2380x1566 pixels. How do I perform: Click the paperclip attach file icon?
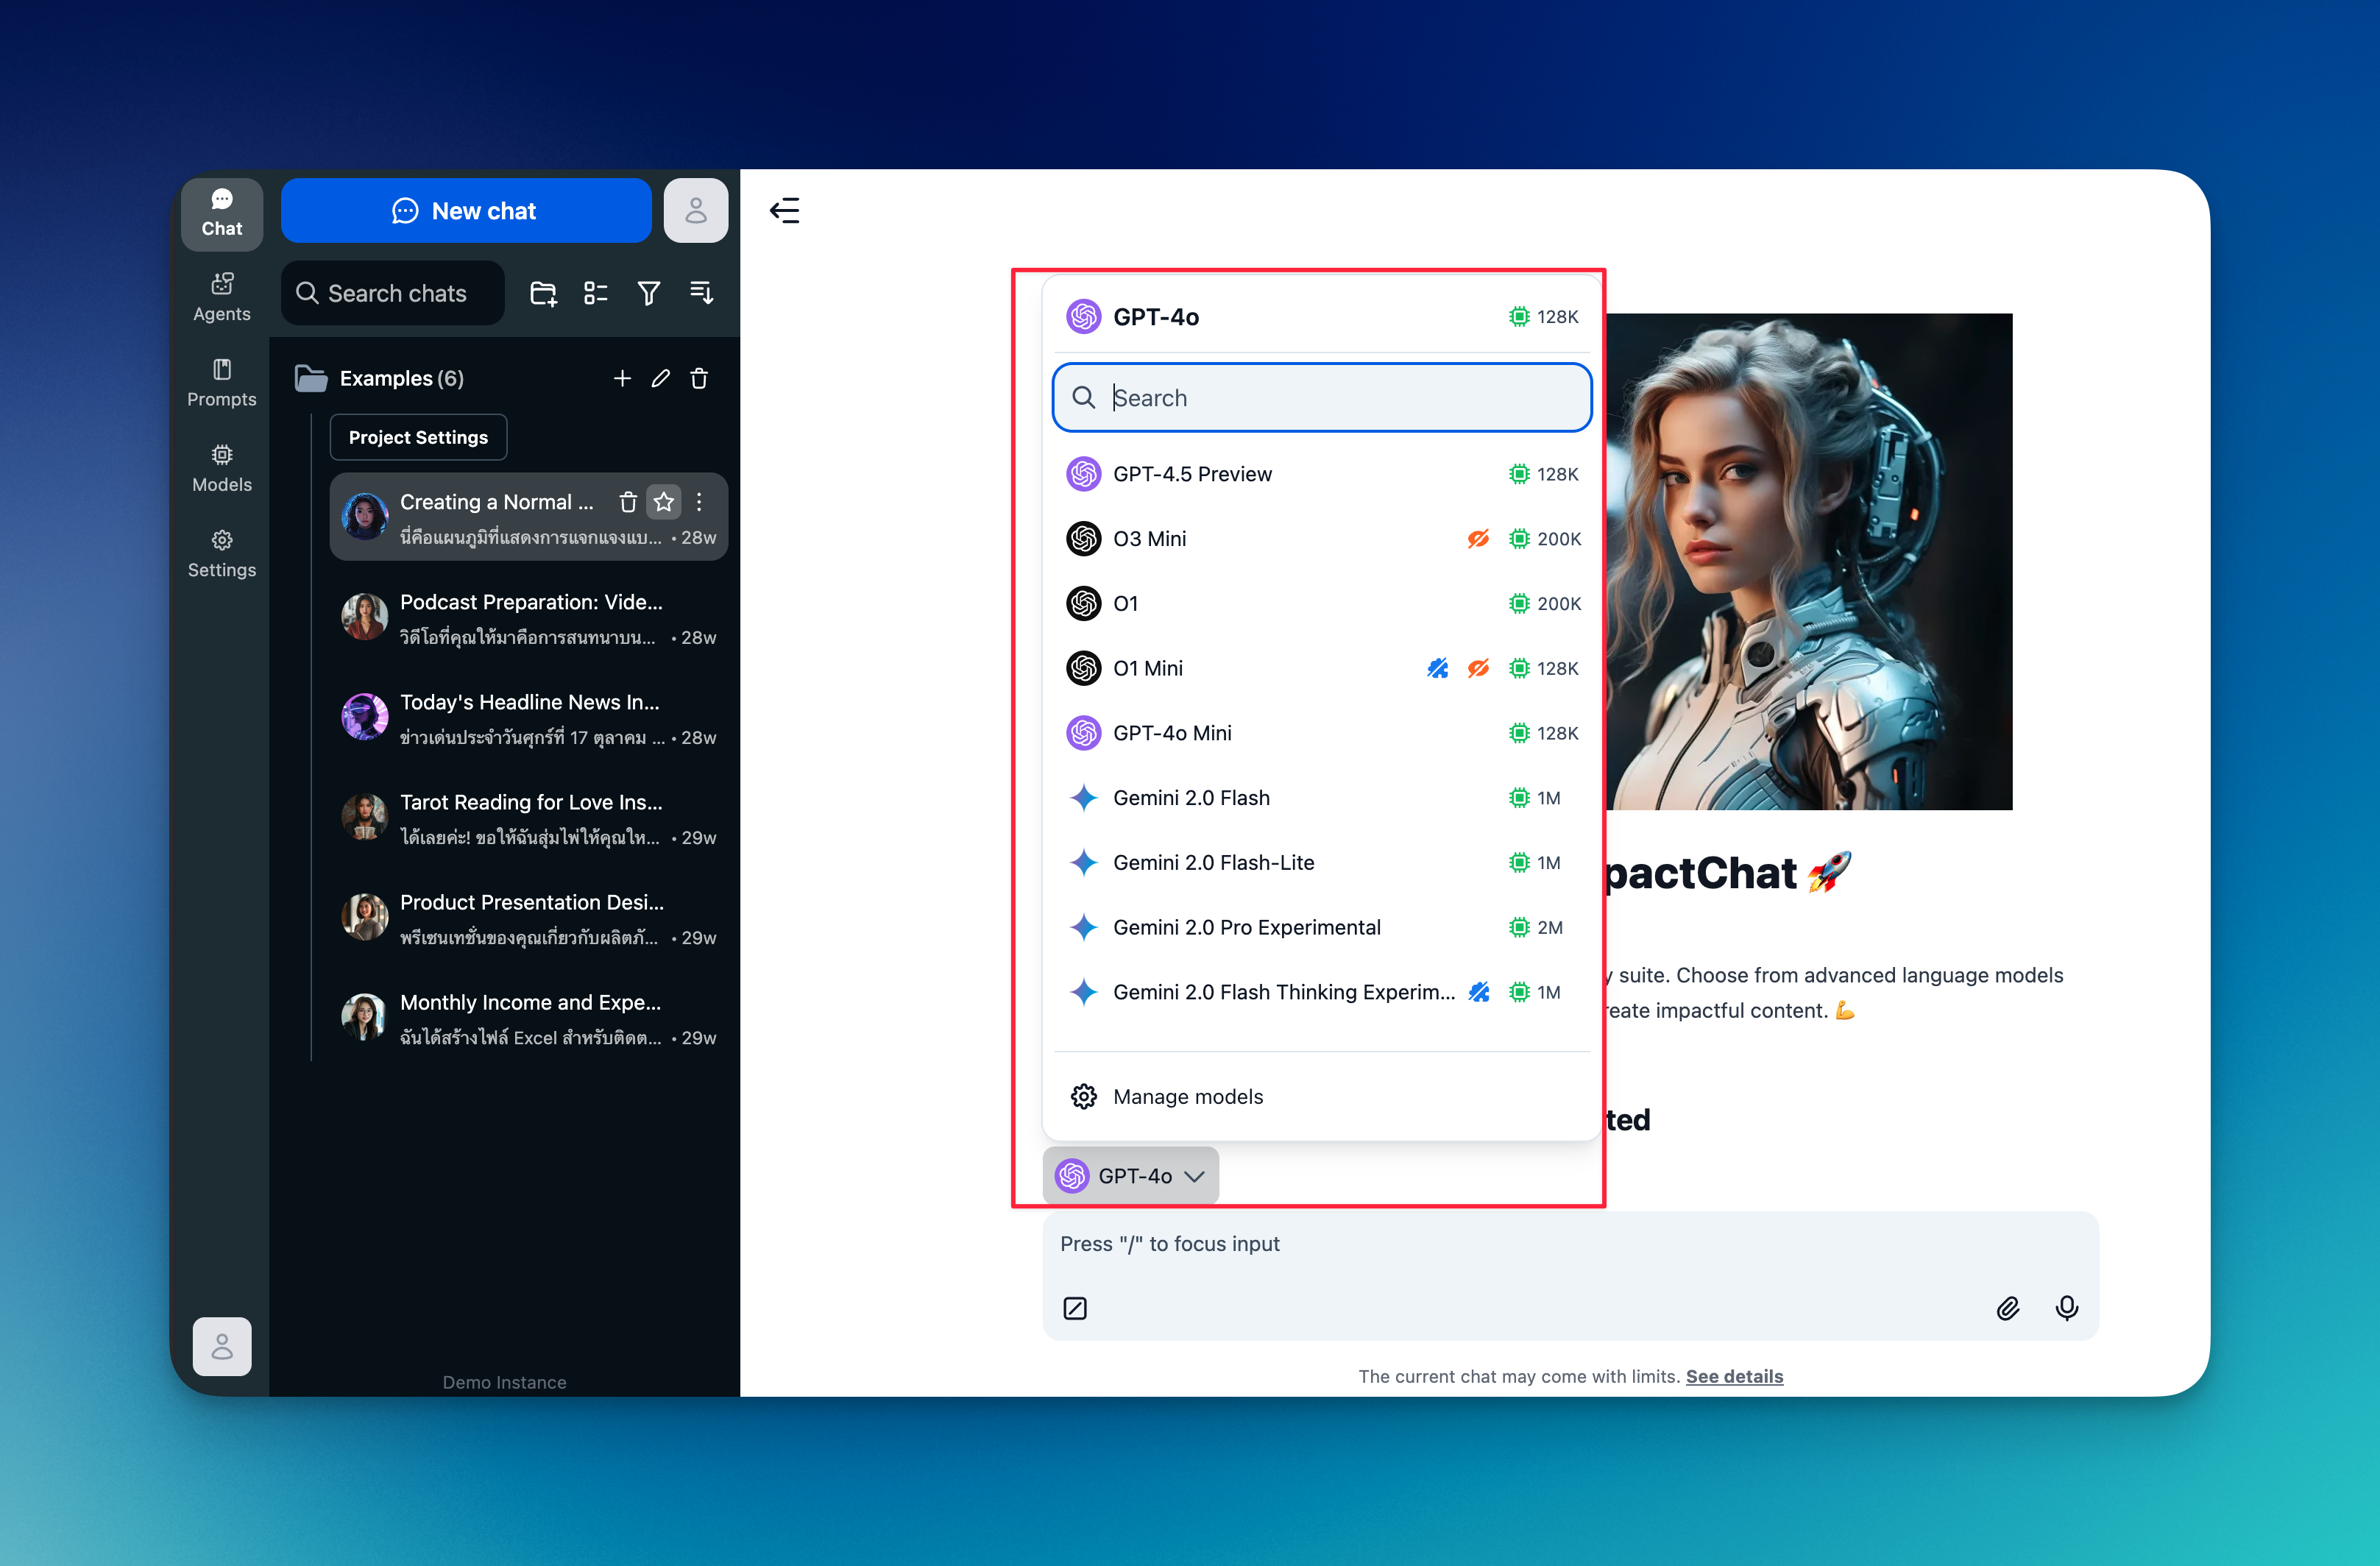tap(2007, 1308)
